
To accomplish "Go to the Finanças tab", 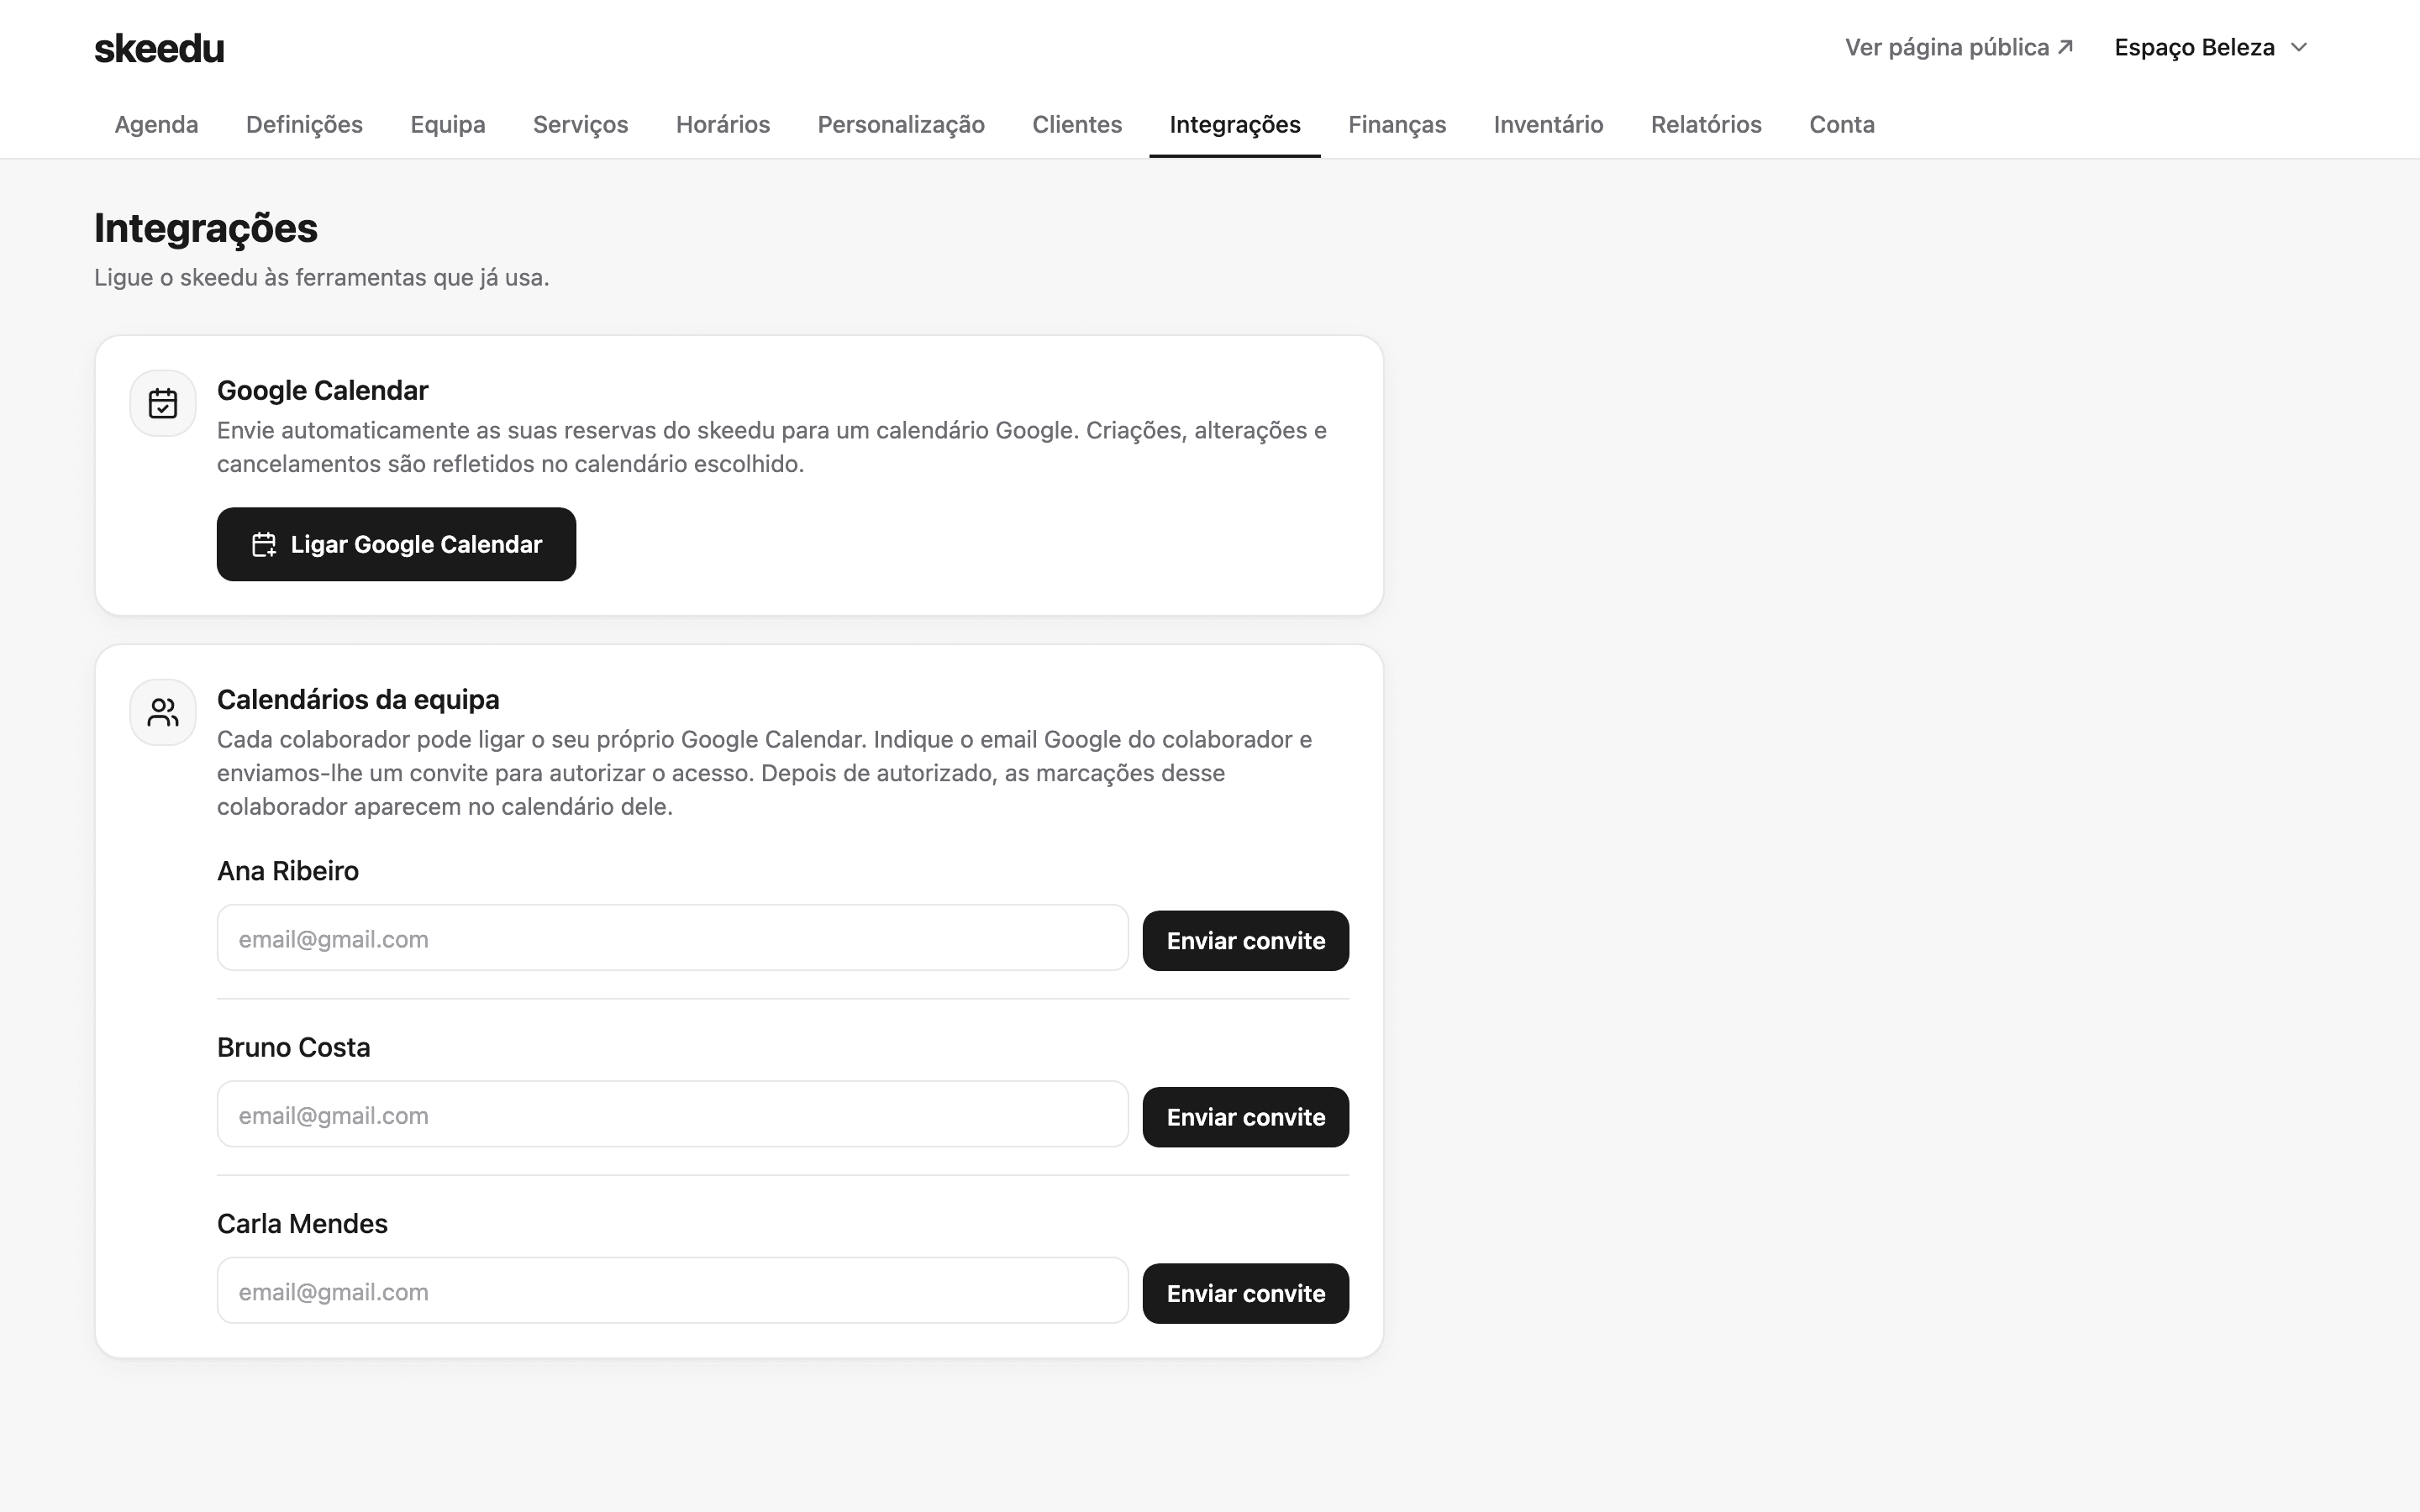I will click(1397, 124).
